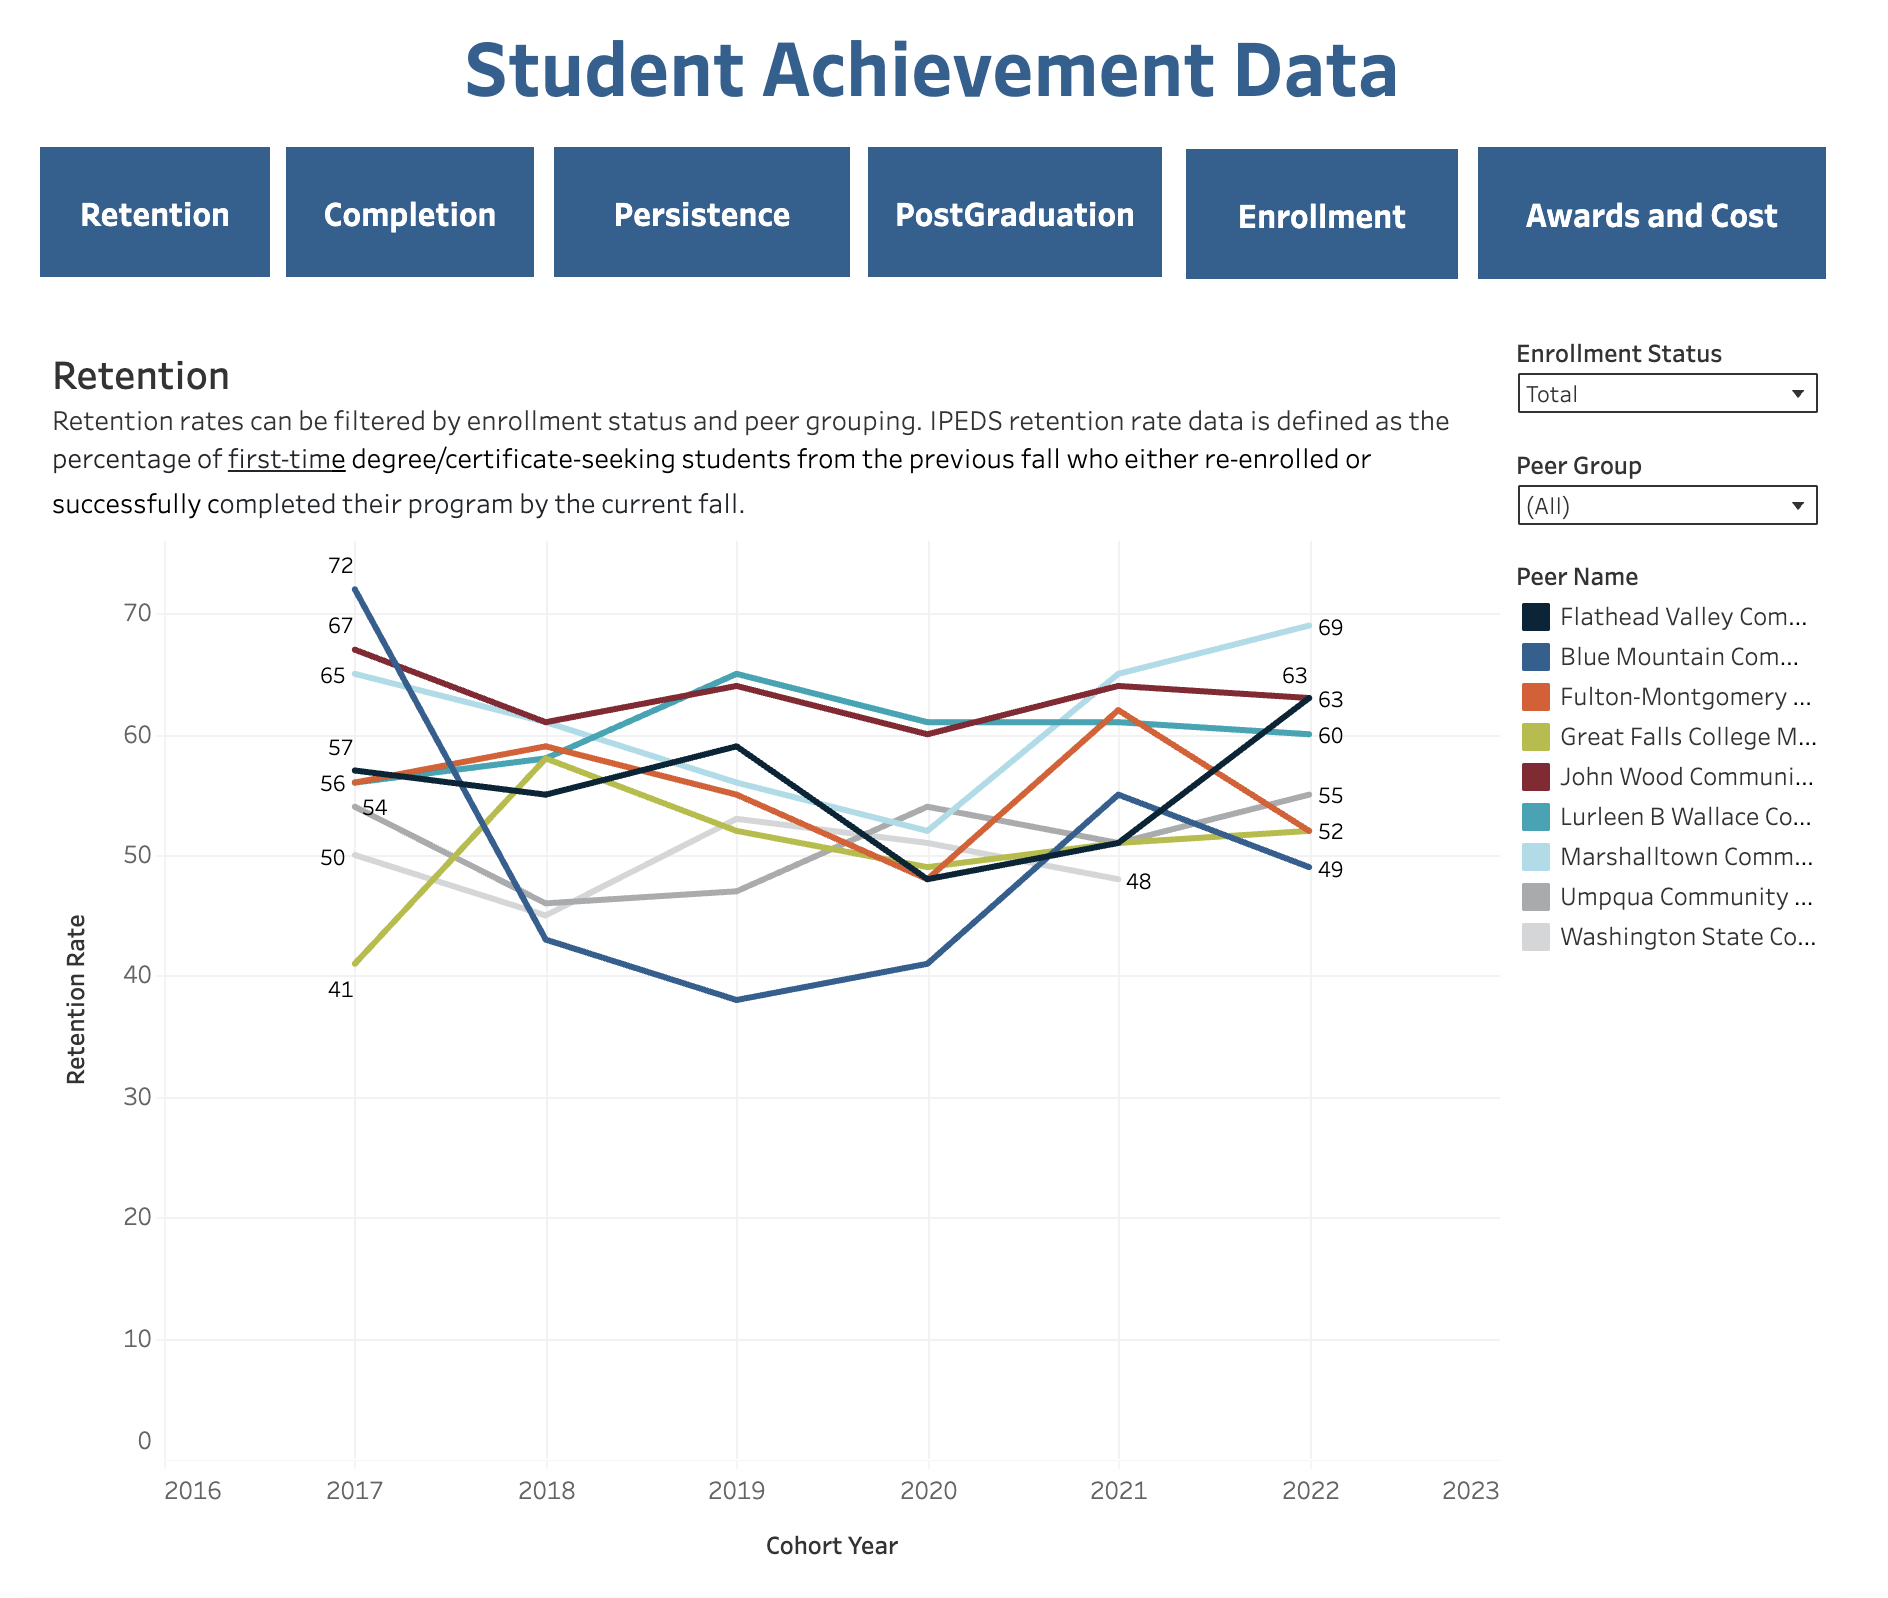Click the Flathead Valley legend color swatch
The width and height of the screenshot is (1888, 1598).
coord(1537,616)
